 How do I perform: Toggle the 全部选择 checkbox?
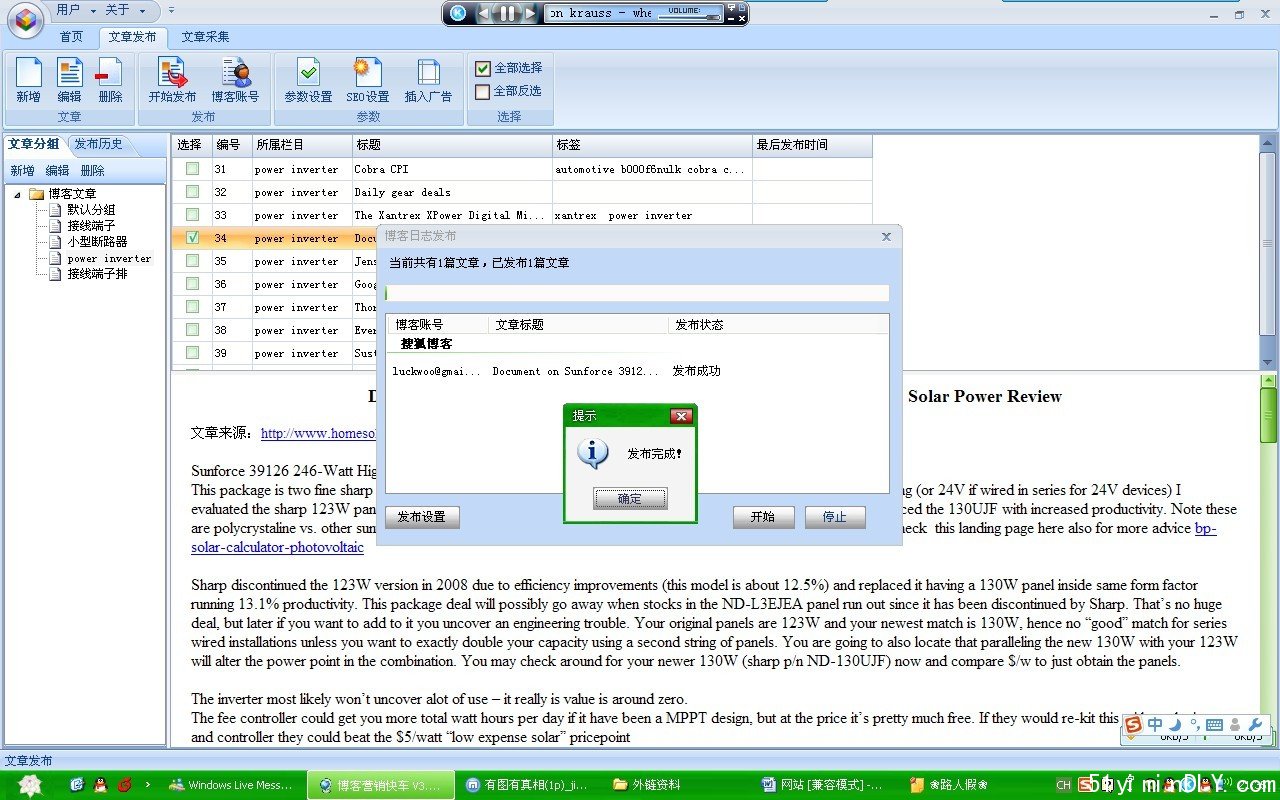tap(483, 68)
